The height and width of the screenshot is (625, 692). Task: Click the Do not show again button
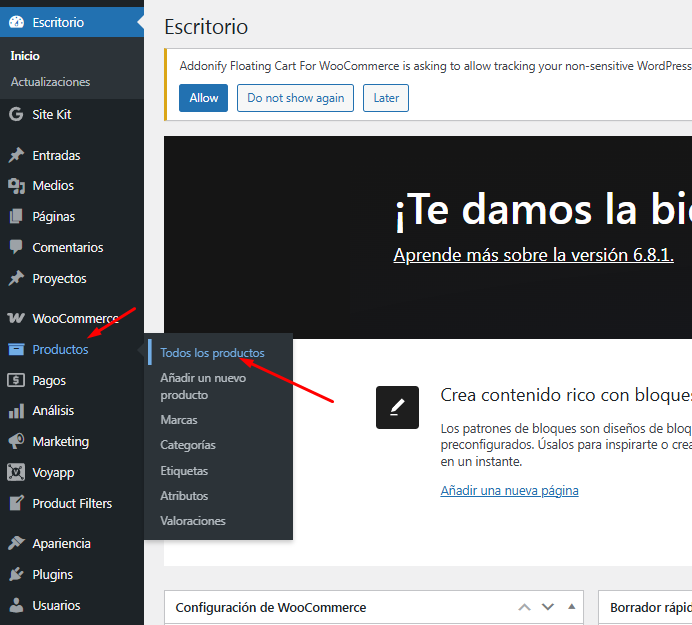[295, 98]
